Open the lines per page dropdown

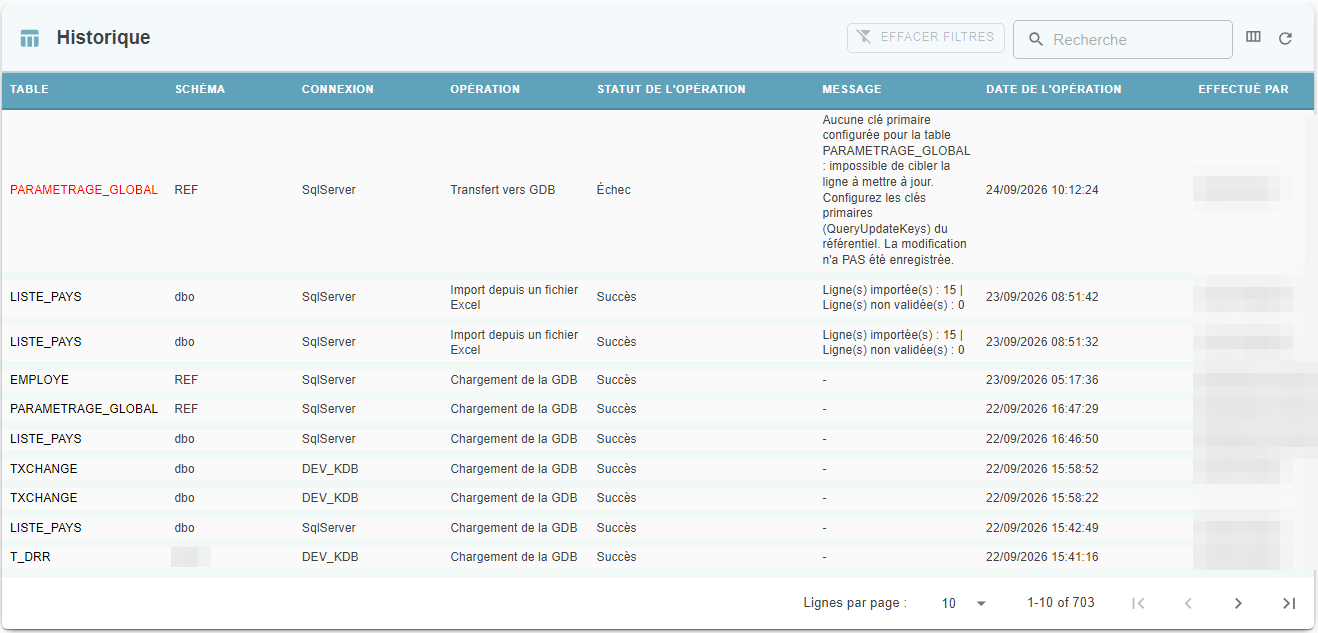tap(965, 603)
